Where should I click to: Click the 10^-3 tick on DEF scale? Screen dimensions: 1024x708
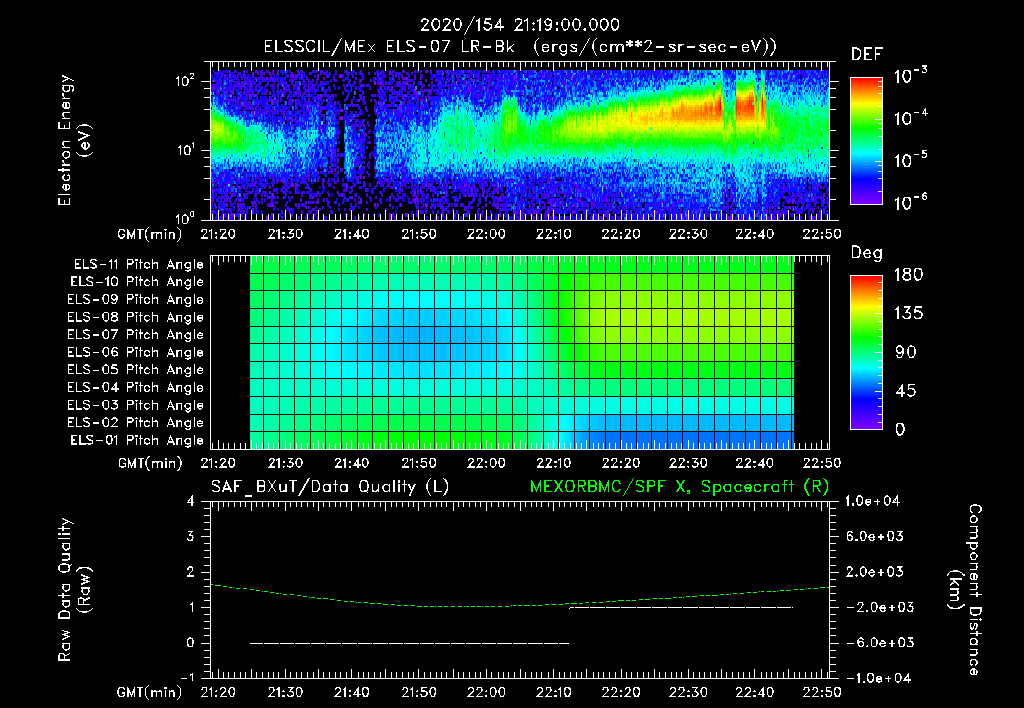[910, 76]
